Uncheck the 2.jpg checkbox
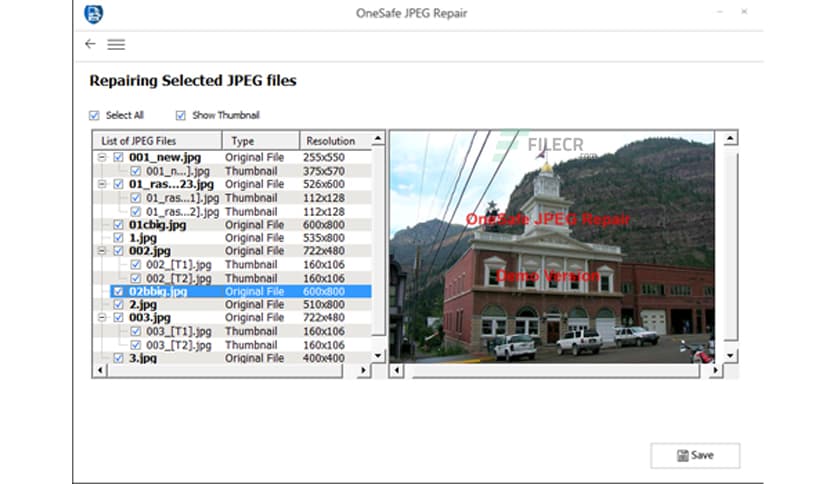 click(x=118, y=304)
